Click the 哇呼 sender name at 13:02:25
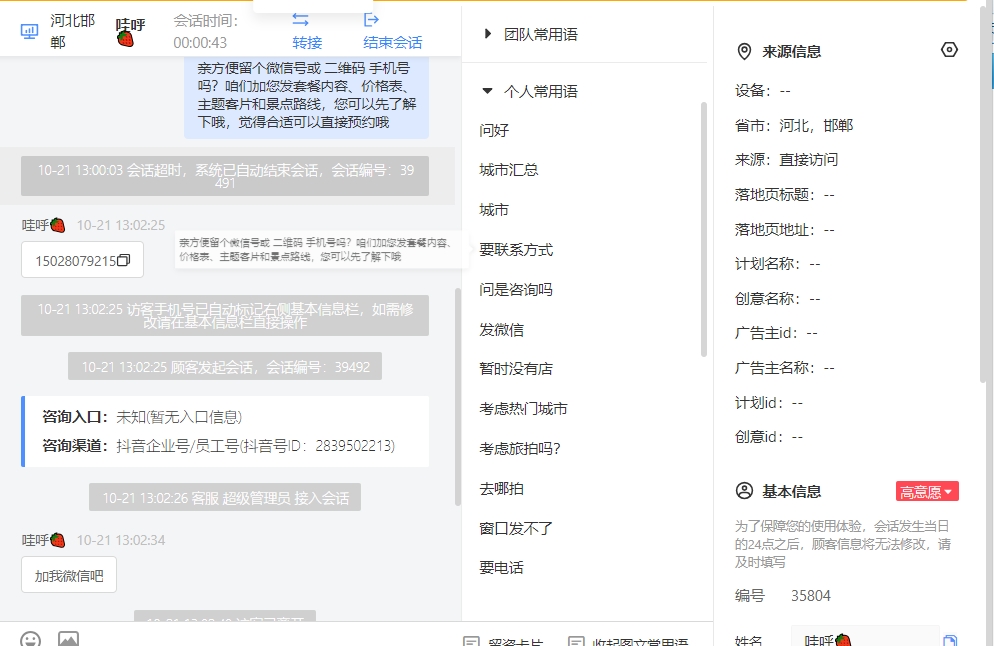 pyautogui.click(x=43, y=225)
